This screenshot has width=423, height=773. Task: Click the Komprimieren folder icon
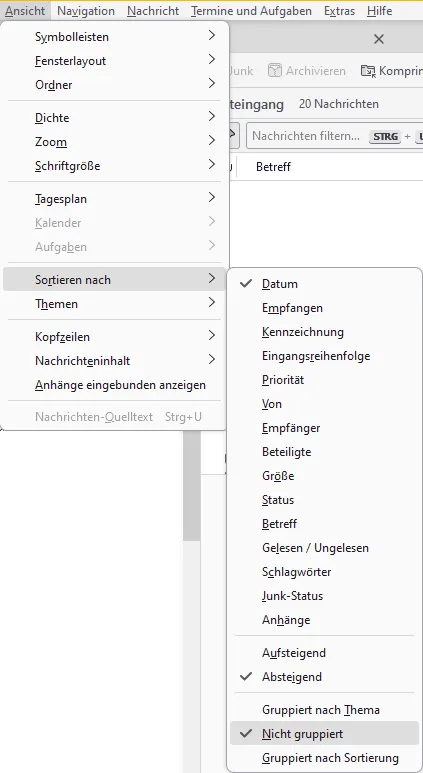click(x=368, y=71)
